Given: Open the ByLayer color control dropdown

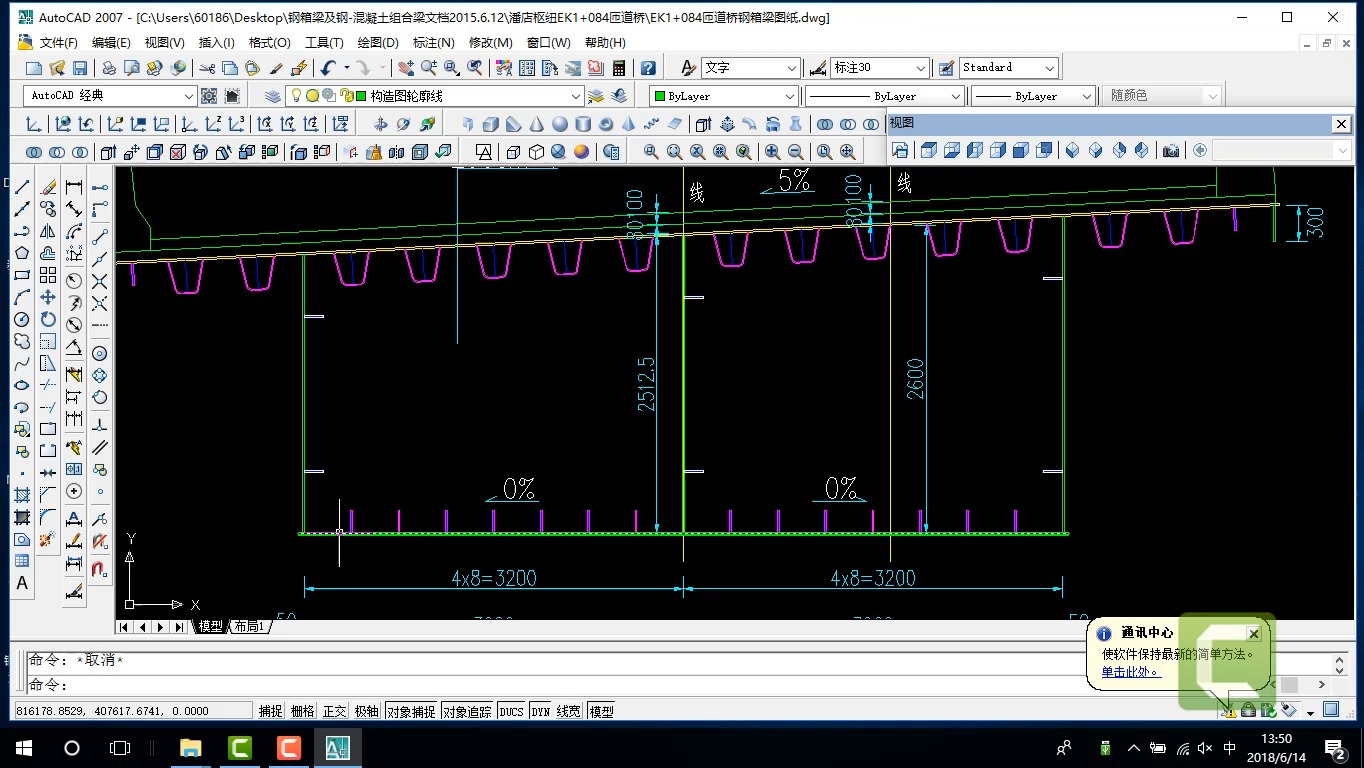Looking at the screenshot, I should [x=790, y=96].
